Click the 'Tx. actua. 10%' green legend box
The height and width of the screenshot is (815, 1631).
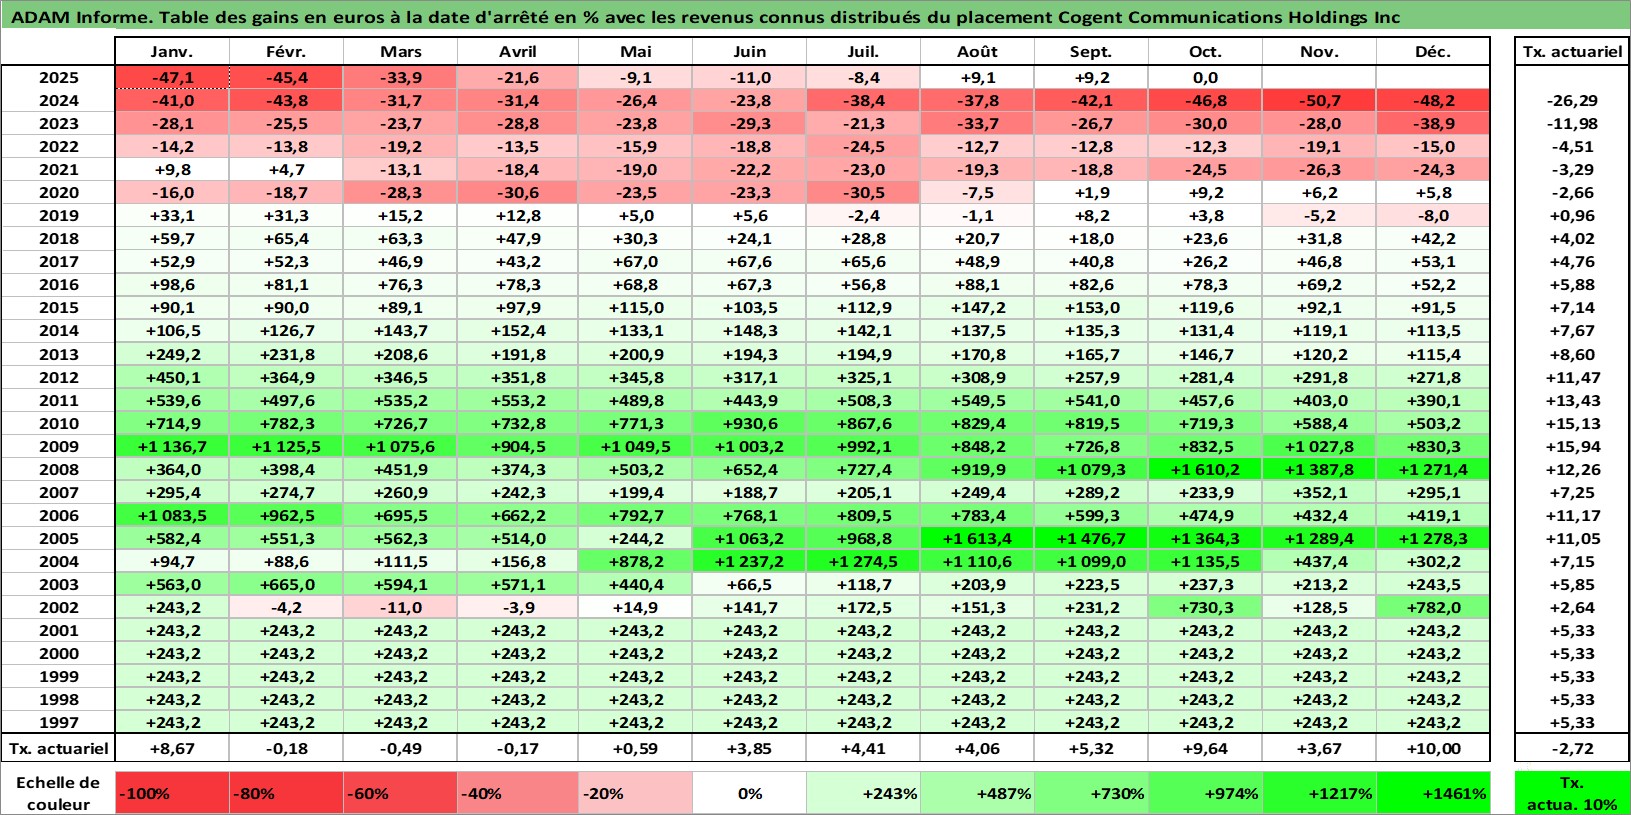click(x=1572, y=793)
